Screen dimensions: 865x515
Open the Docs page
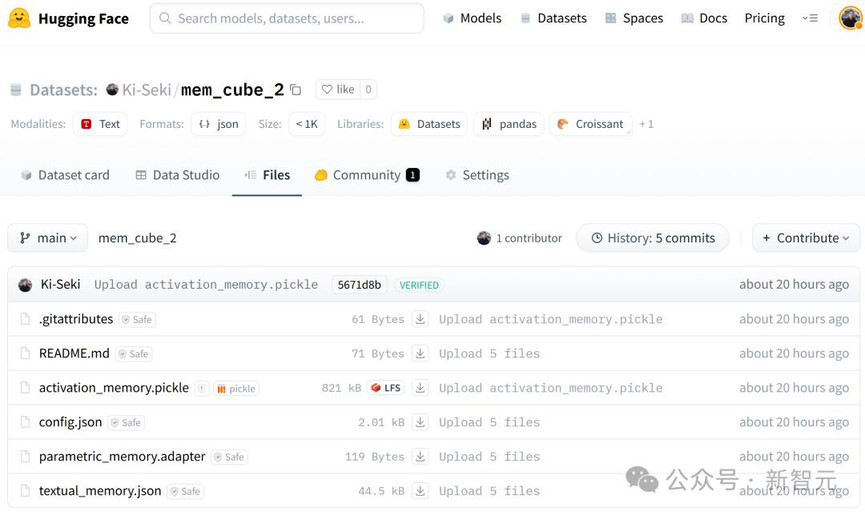point(704,18)
